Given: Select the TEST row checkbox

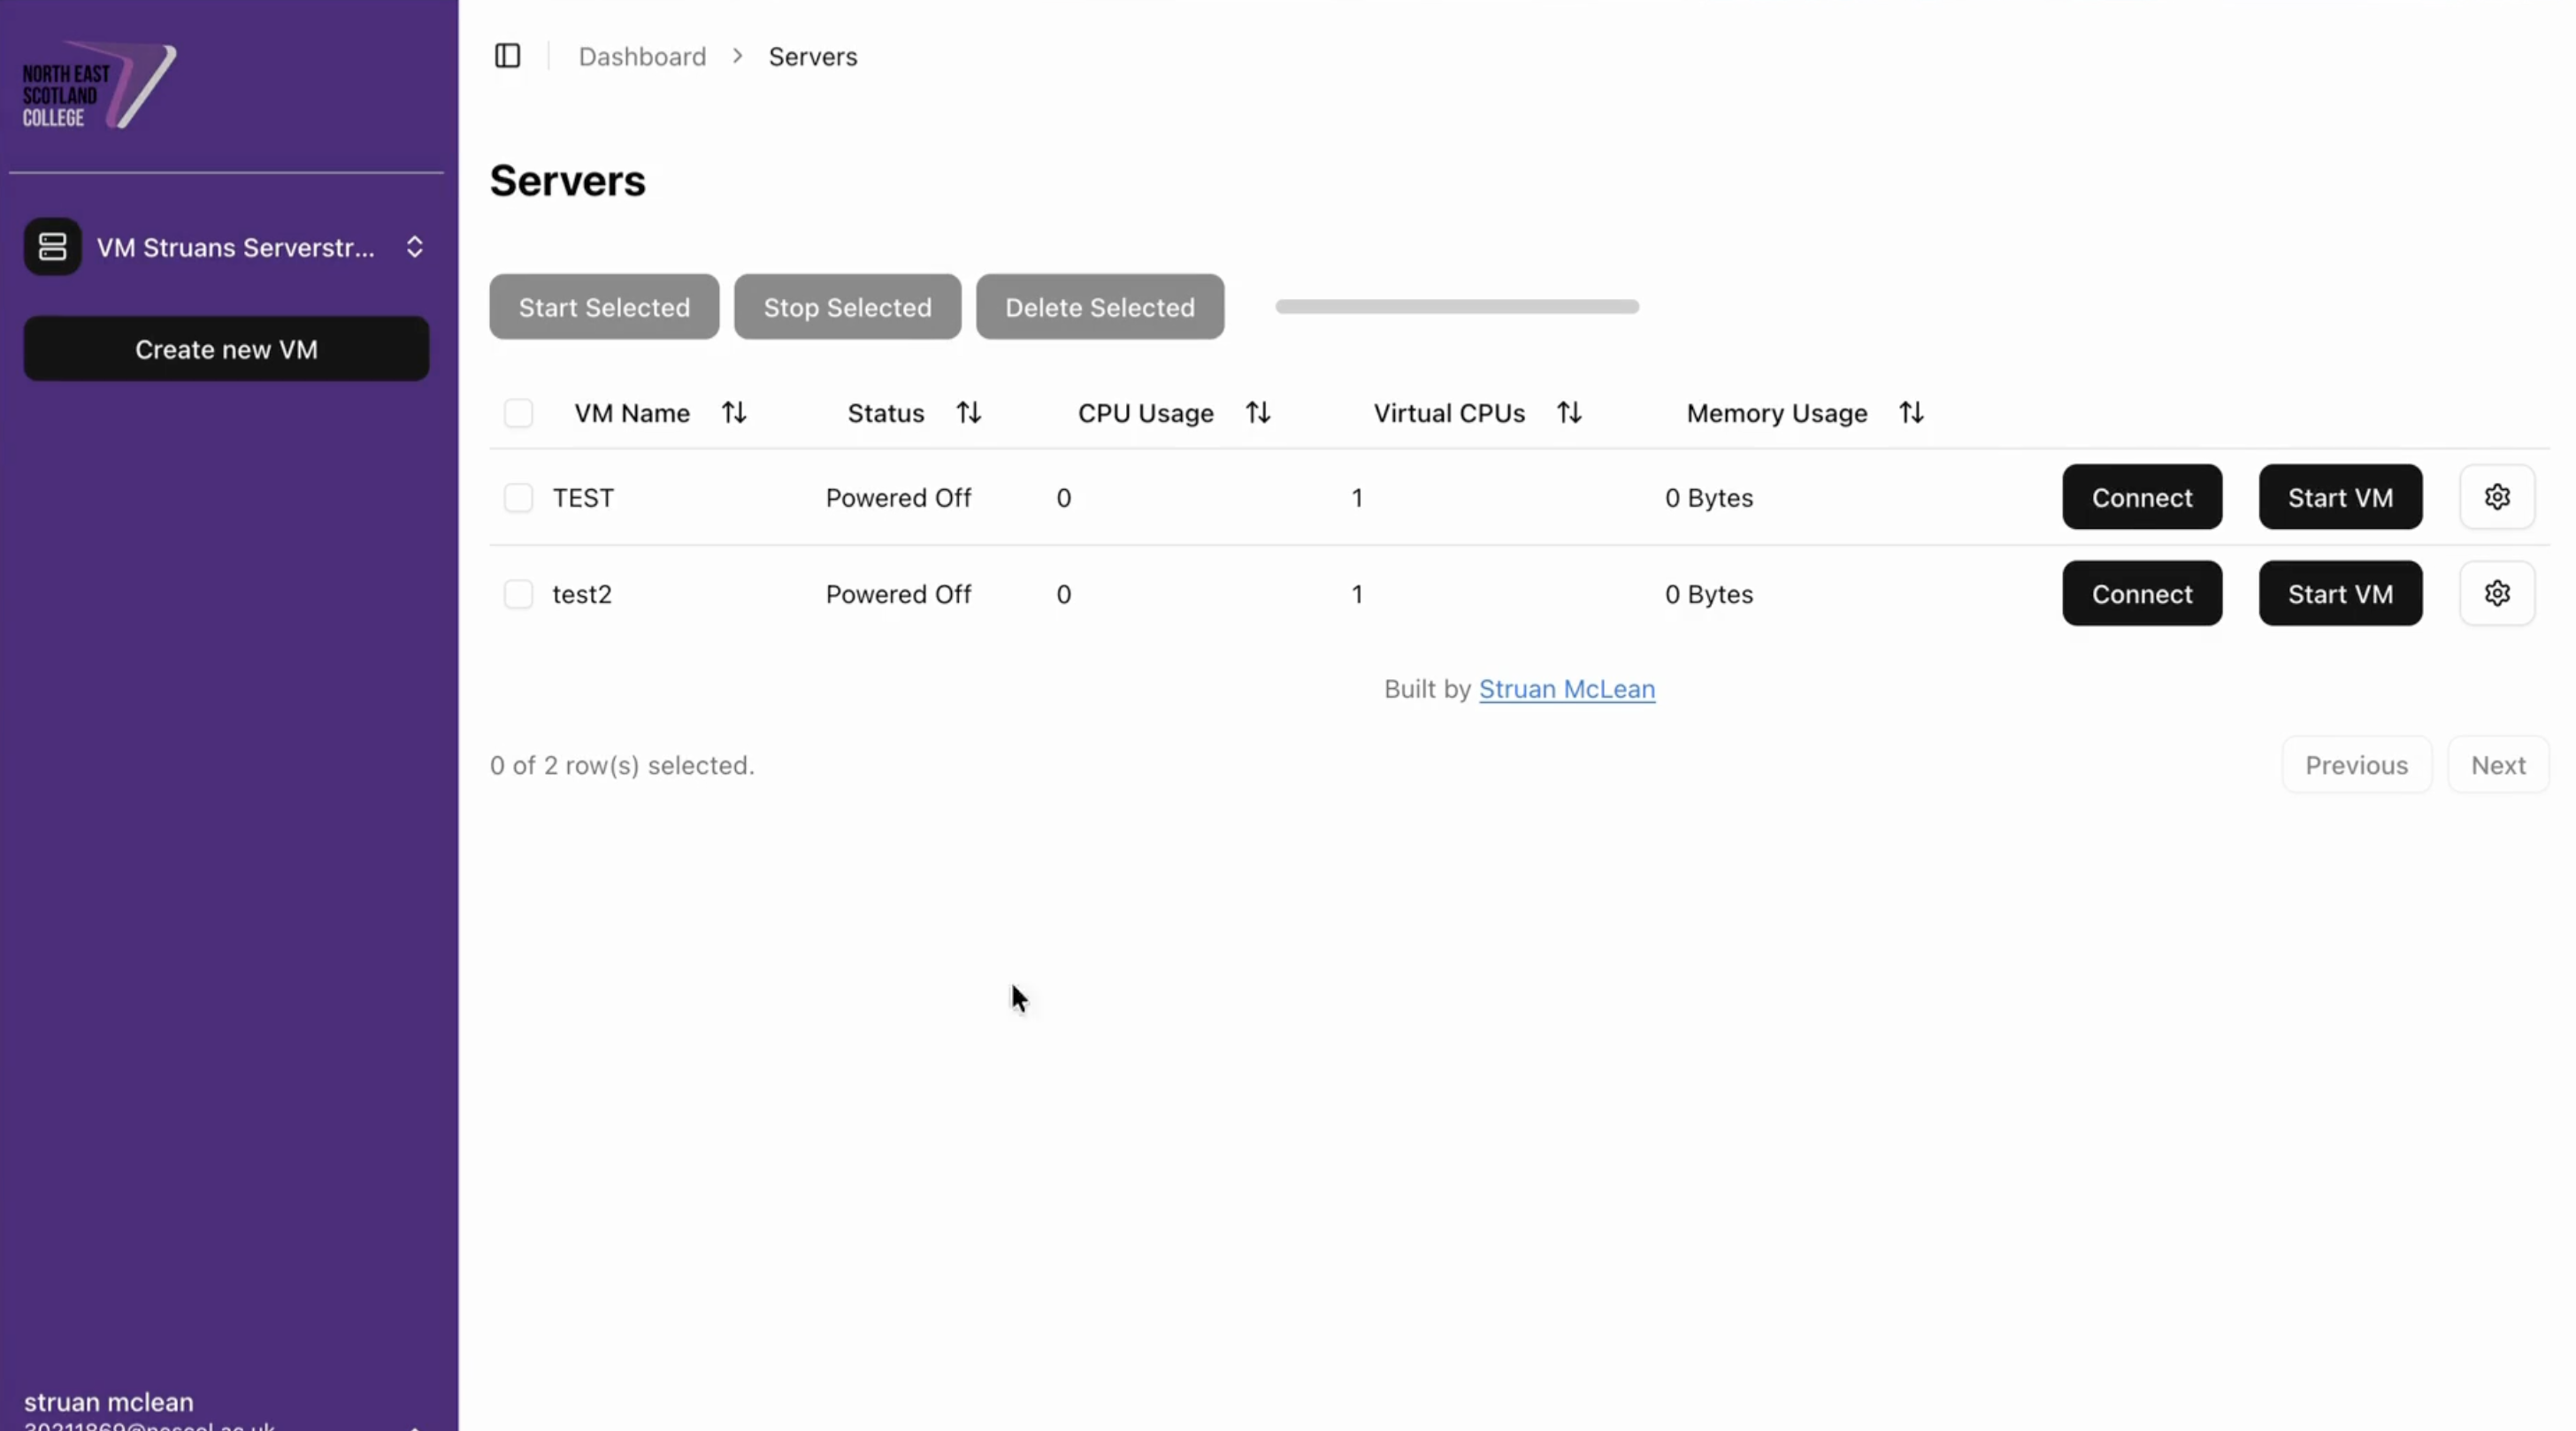Looking at the screenshot, I should (518, 497).
